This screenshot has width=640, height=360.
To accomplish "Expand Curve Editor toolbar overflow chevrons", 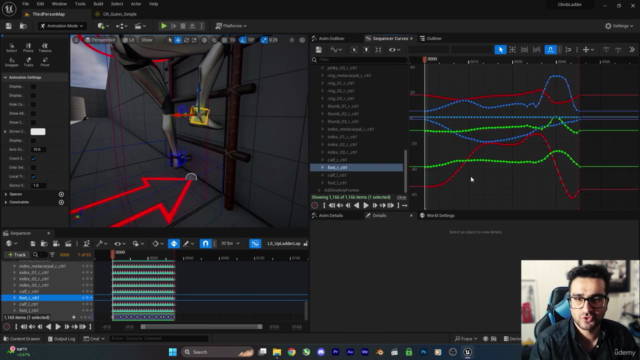I will click(632, 50).
